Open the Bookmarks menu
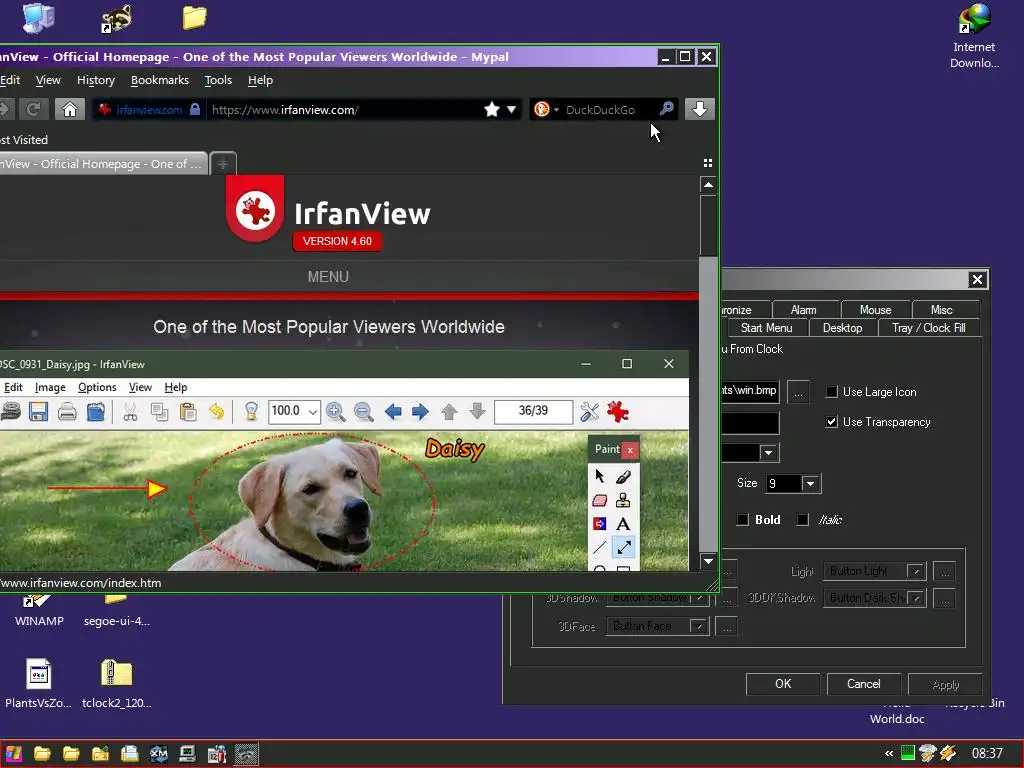The height and width of the screenshot is (768, 1024). 159,80
